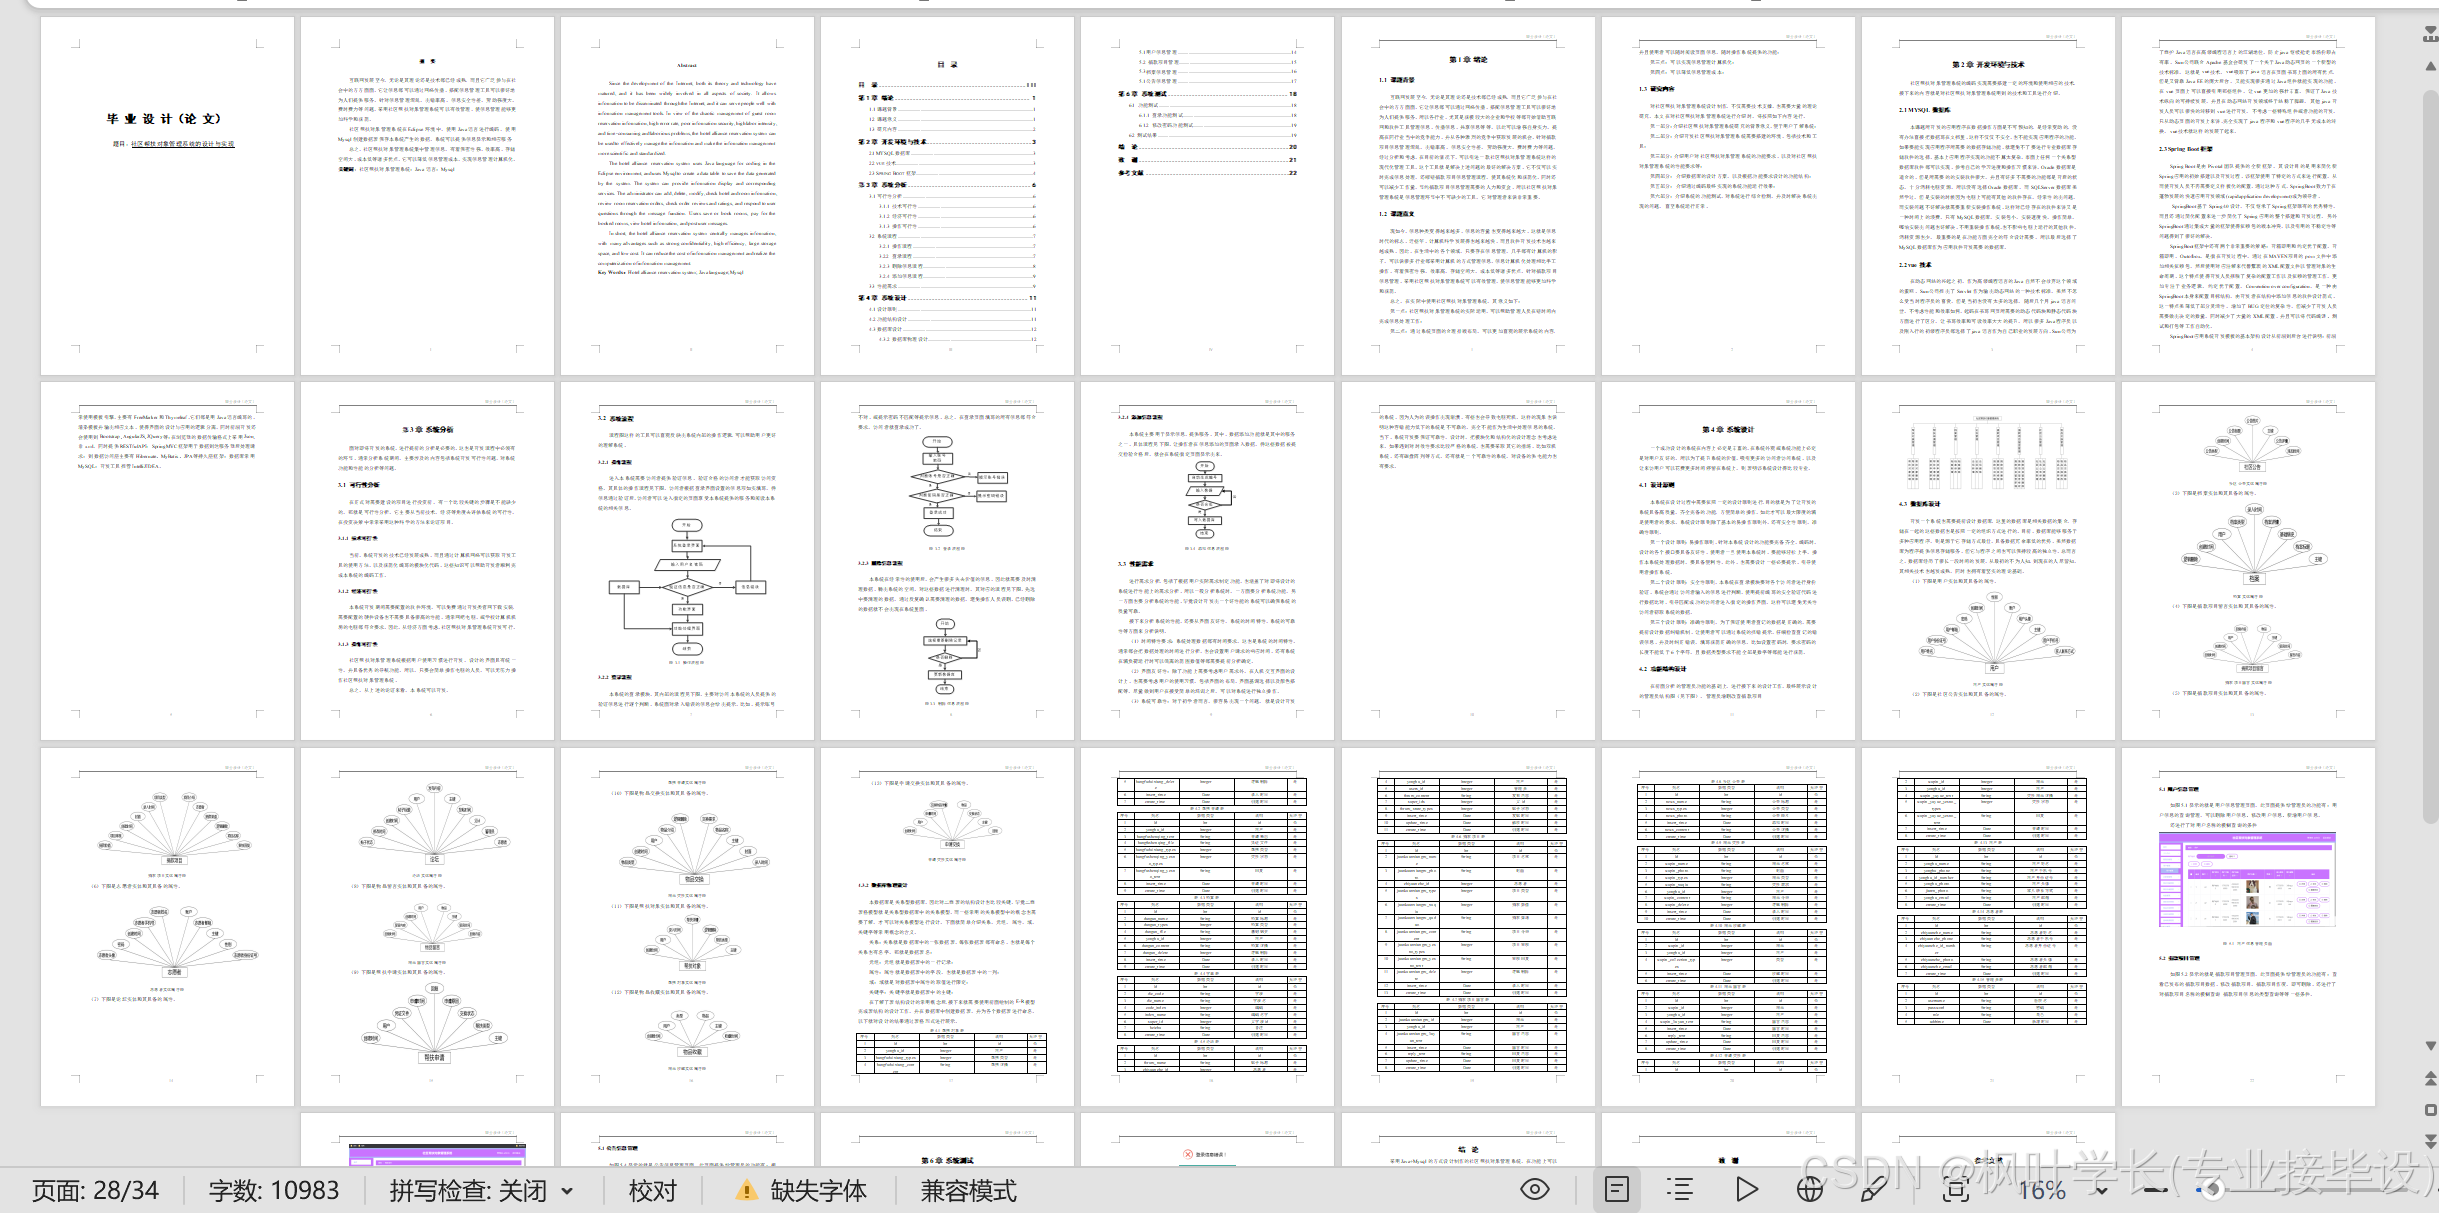The height and width of the screenshot is (1213, 2439).
Task: Click 兼容模式 compatibility mode label
Action: [968, 1190]
